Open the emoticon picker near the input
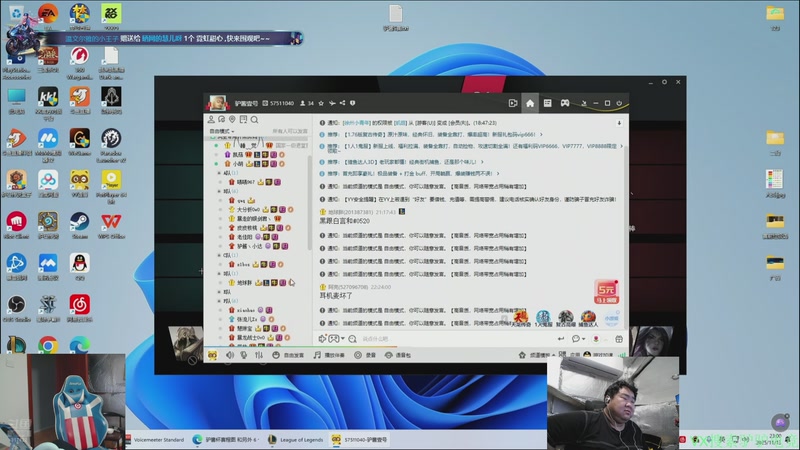The width and height of the screenshot is (800, 450). tap(353, 339)
